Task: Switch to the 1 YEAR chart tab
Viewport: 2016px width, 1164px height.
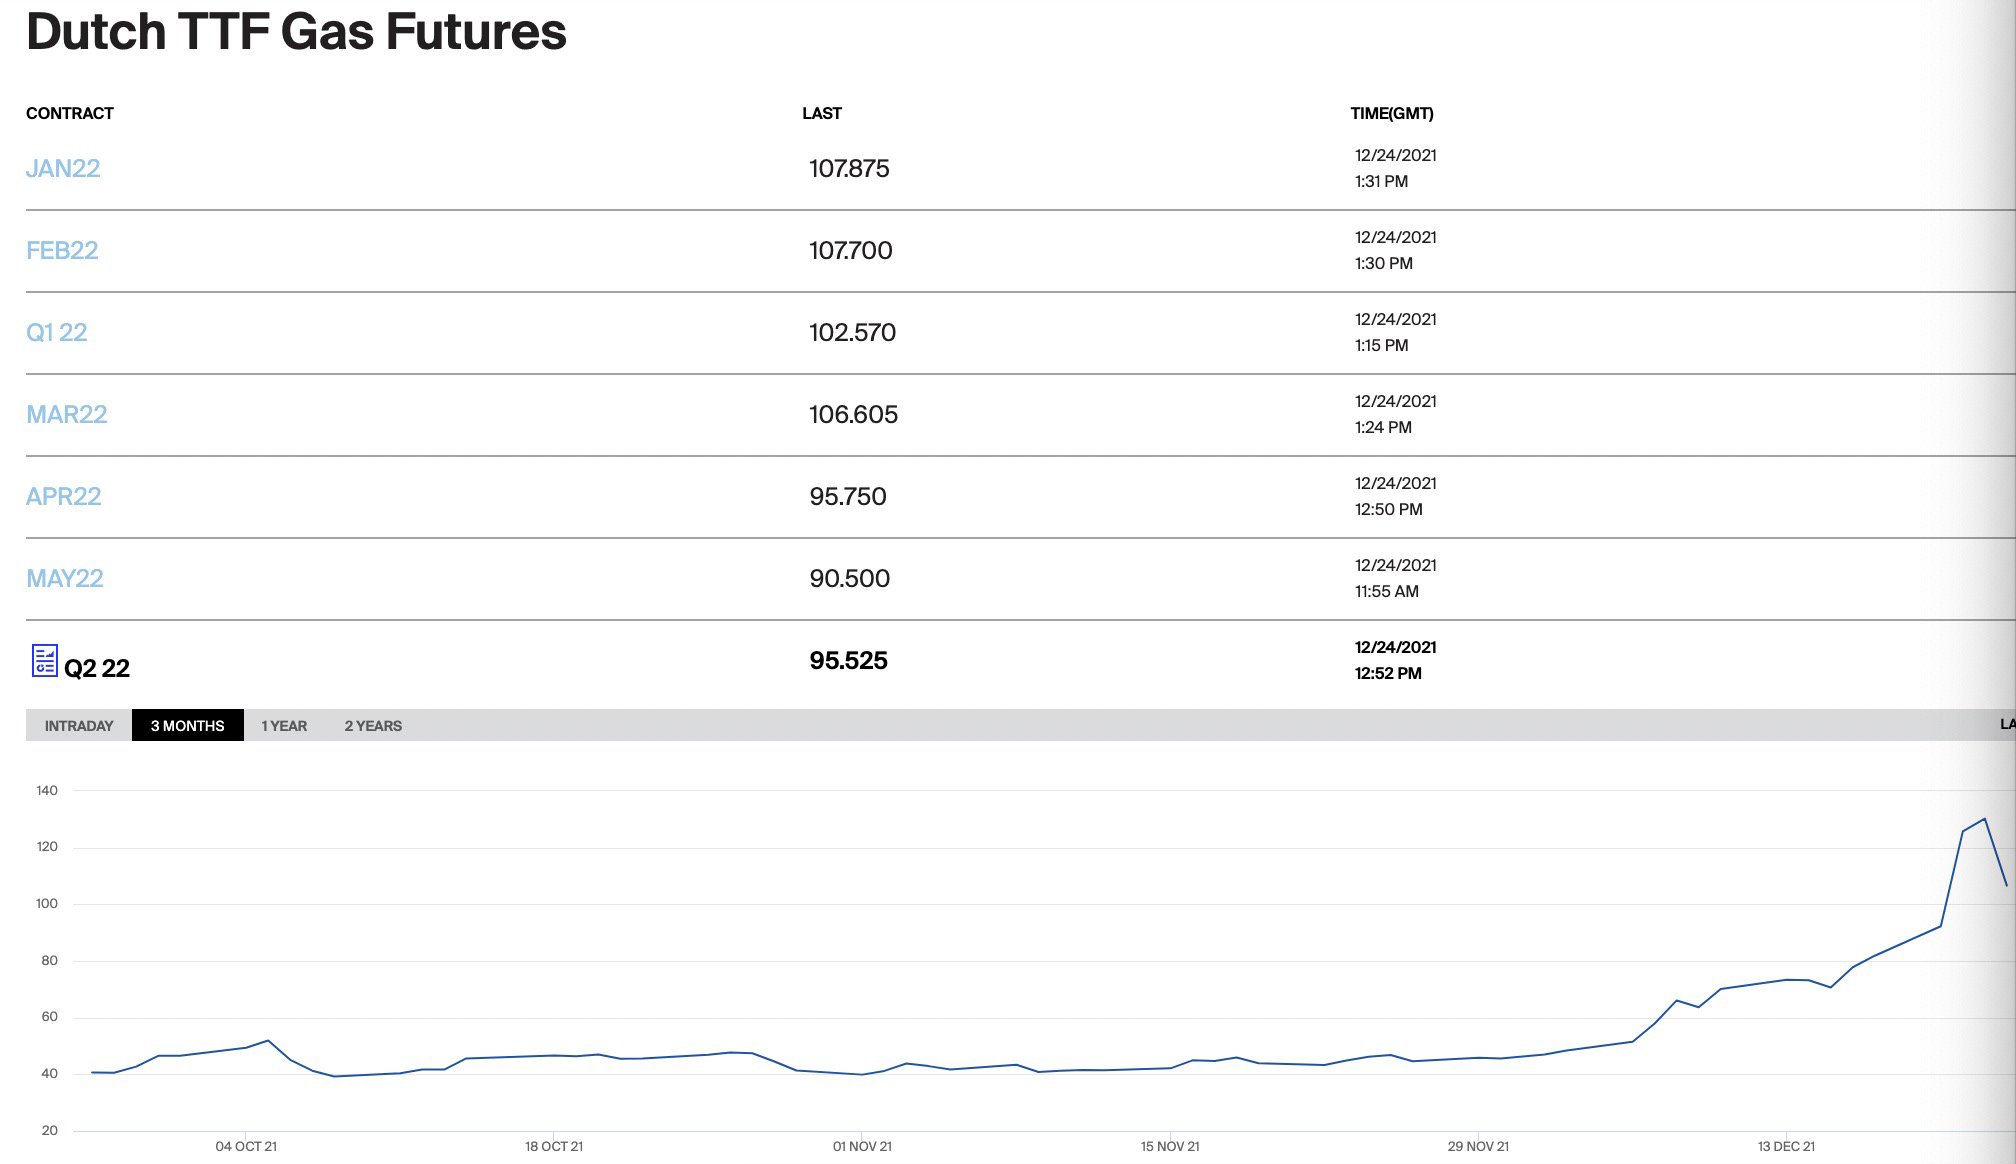Action: (x=284, y=726)
